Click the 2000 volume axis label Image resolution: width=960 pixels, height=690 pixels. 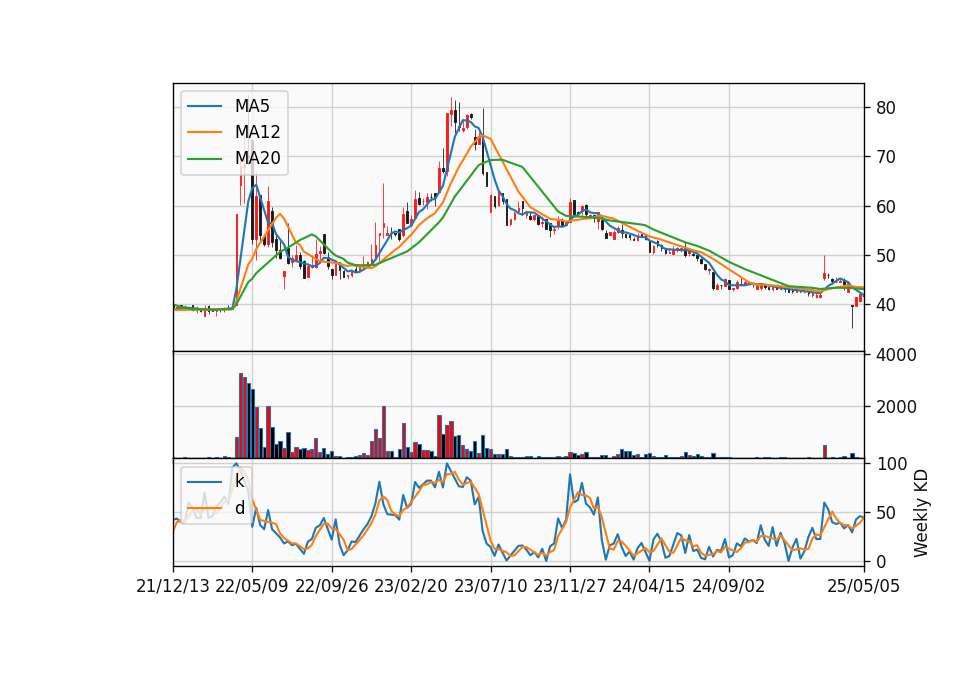coord(896,407)
